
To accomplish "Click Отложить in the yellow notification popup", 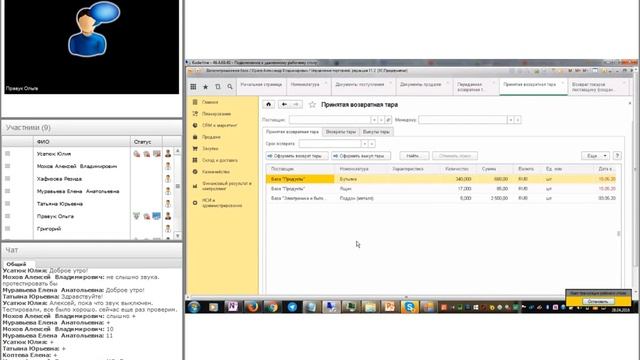I will (x=598, y=301).
